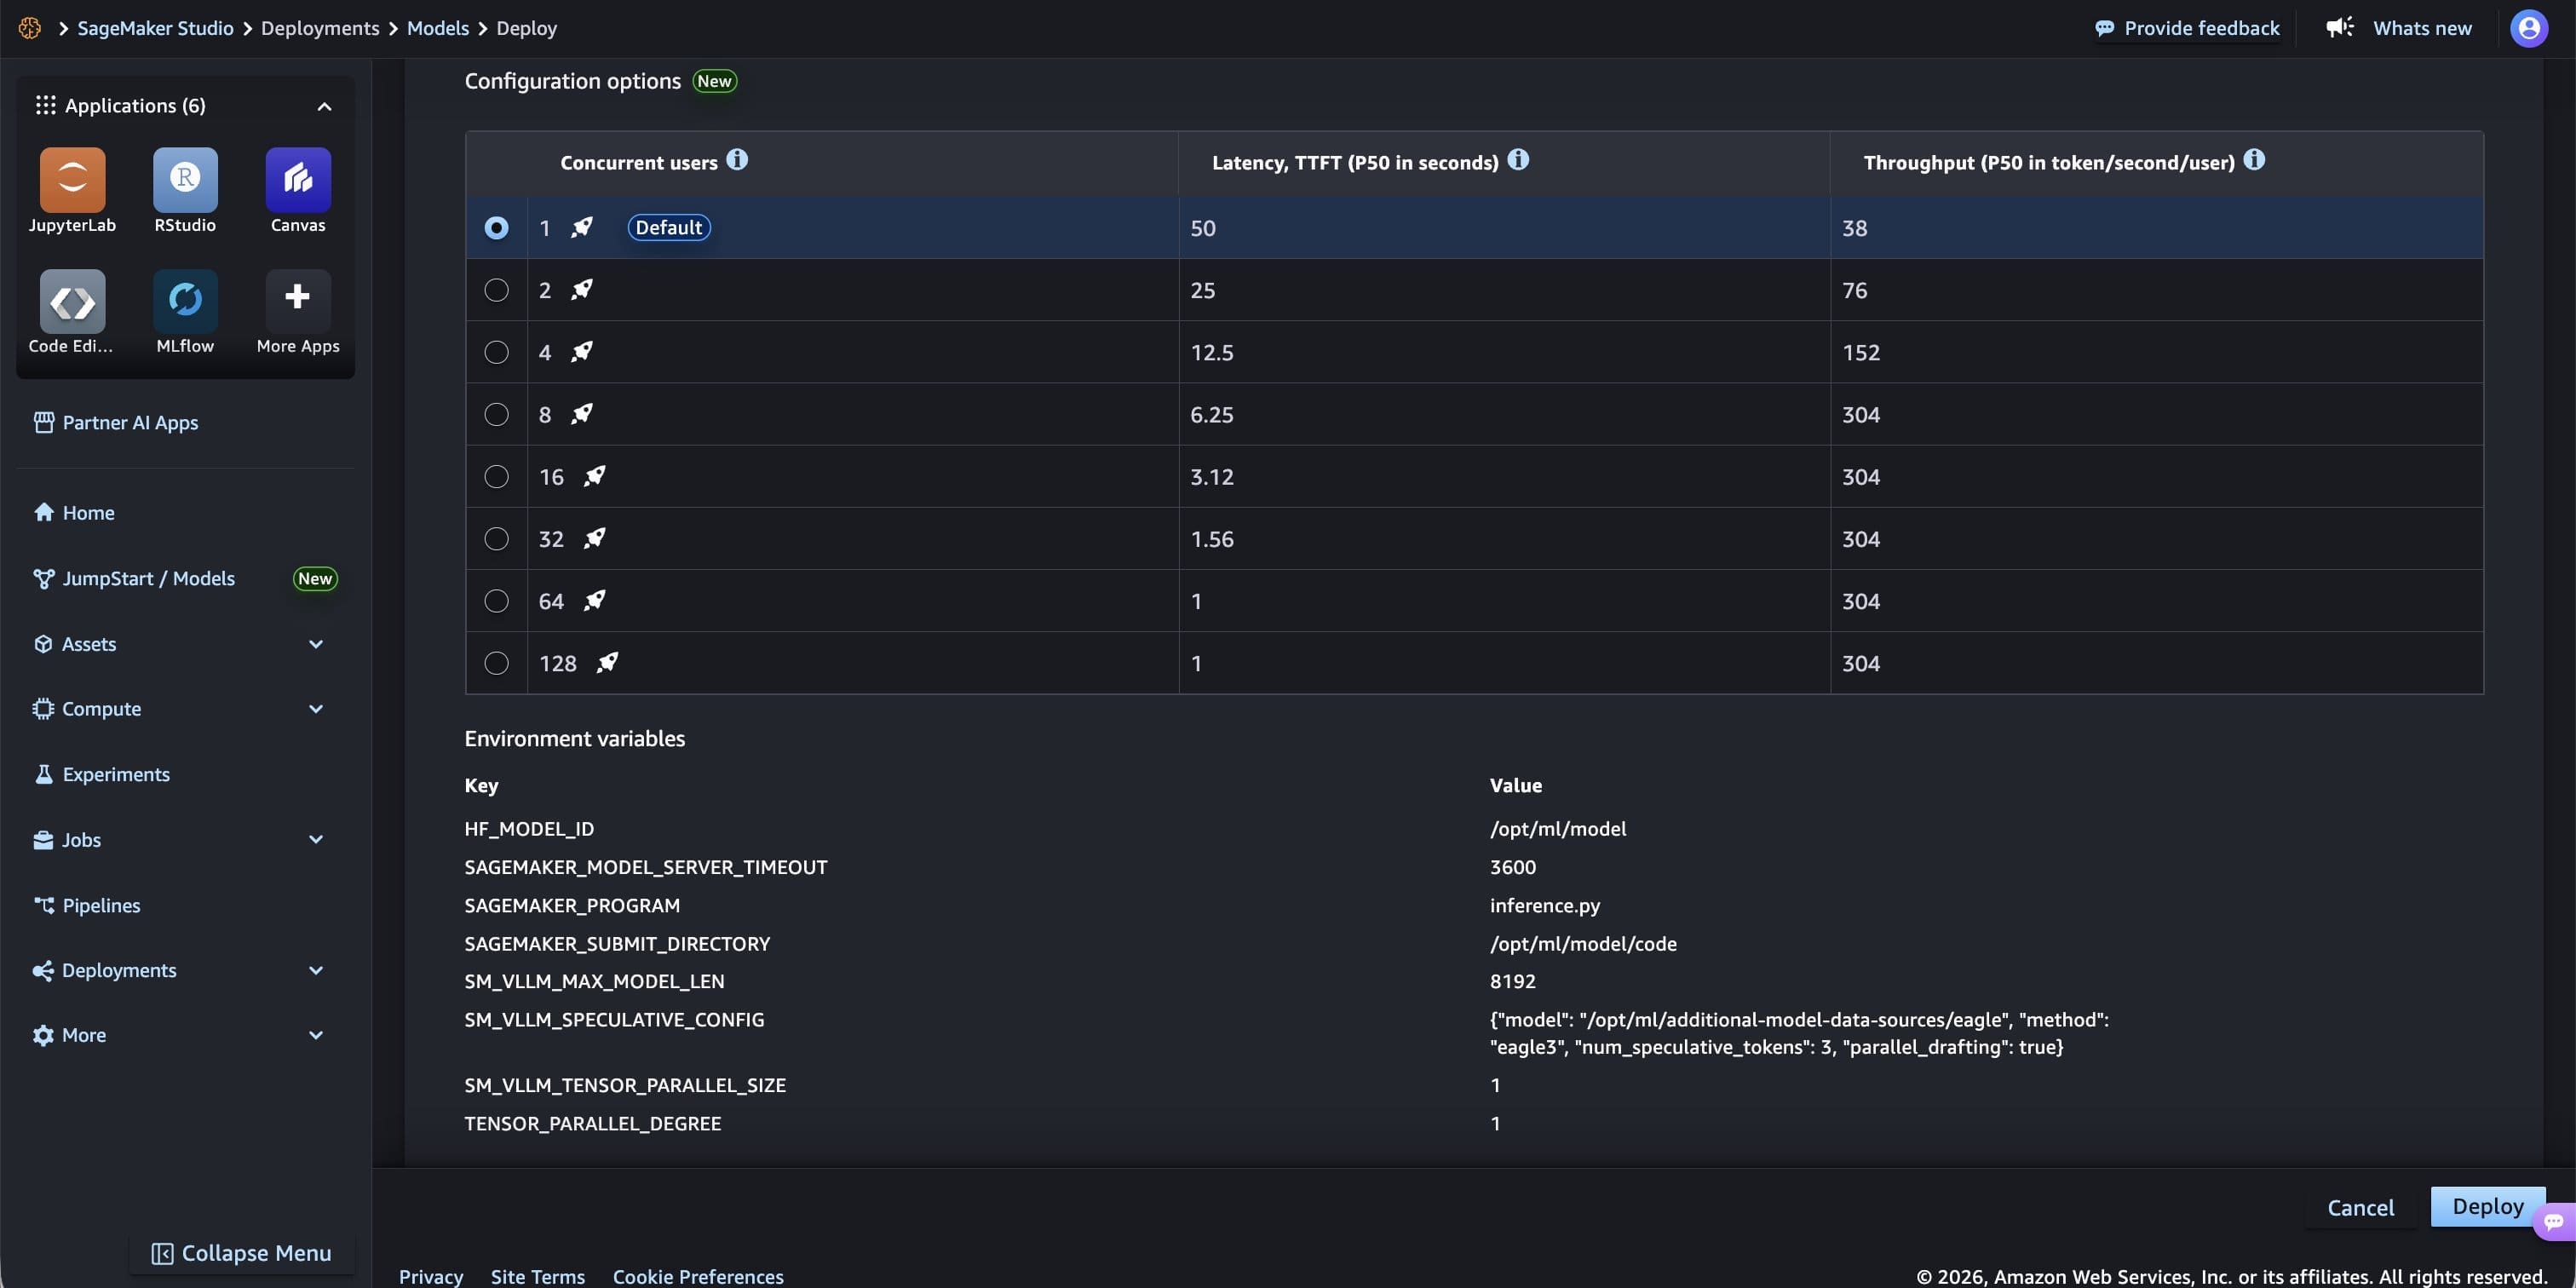The height and width of the screenshot is (1288, 2576).
Task: Click the rocket icon in the 32 users row
Action: [595, 538]
